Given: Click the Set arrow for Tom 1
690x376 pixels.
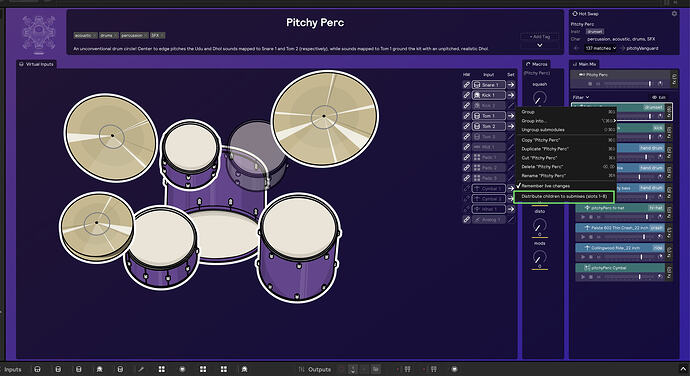Looking at the screenshot, I should [x=511, y=116].
